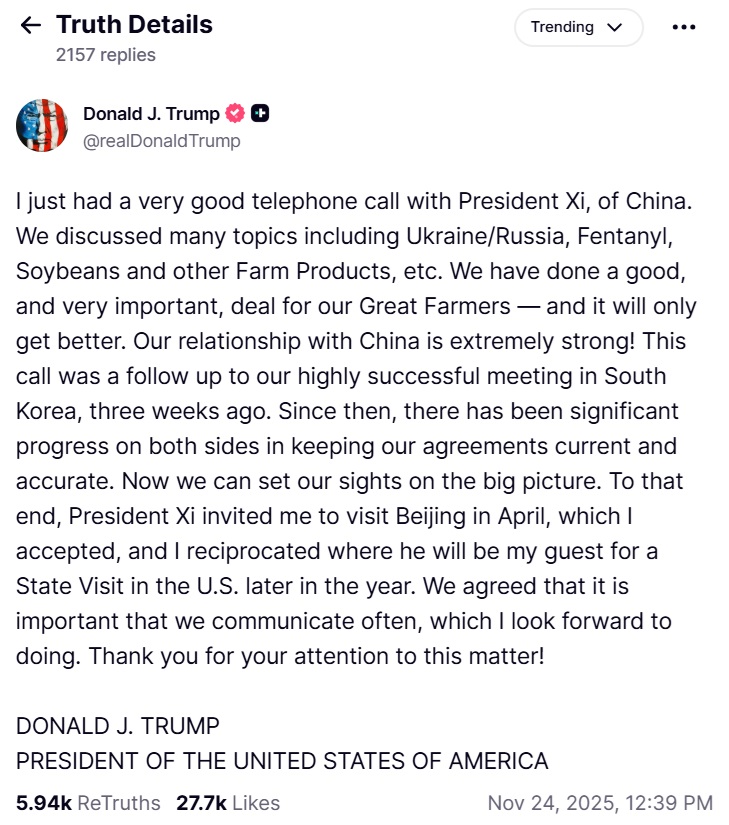View the 5.94k ReTruths list
The image size is (729, 825).
click(x=88, y=802)
